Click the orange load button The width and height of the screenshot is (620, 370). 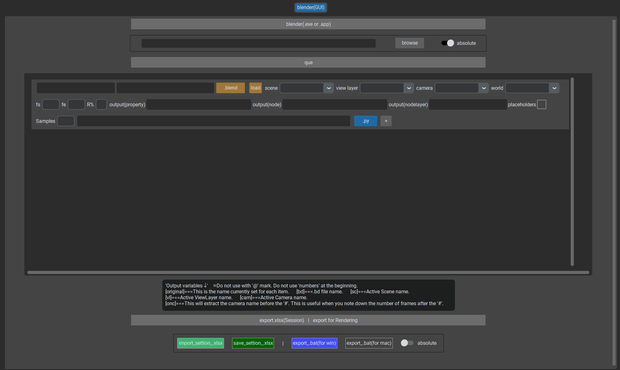[x=255, y=88]
